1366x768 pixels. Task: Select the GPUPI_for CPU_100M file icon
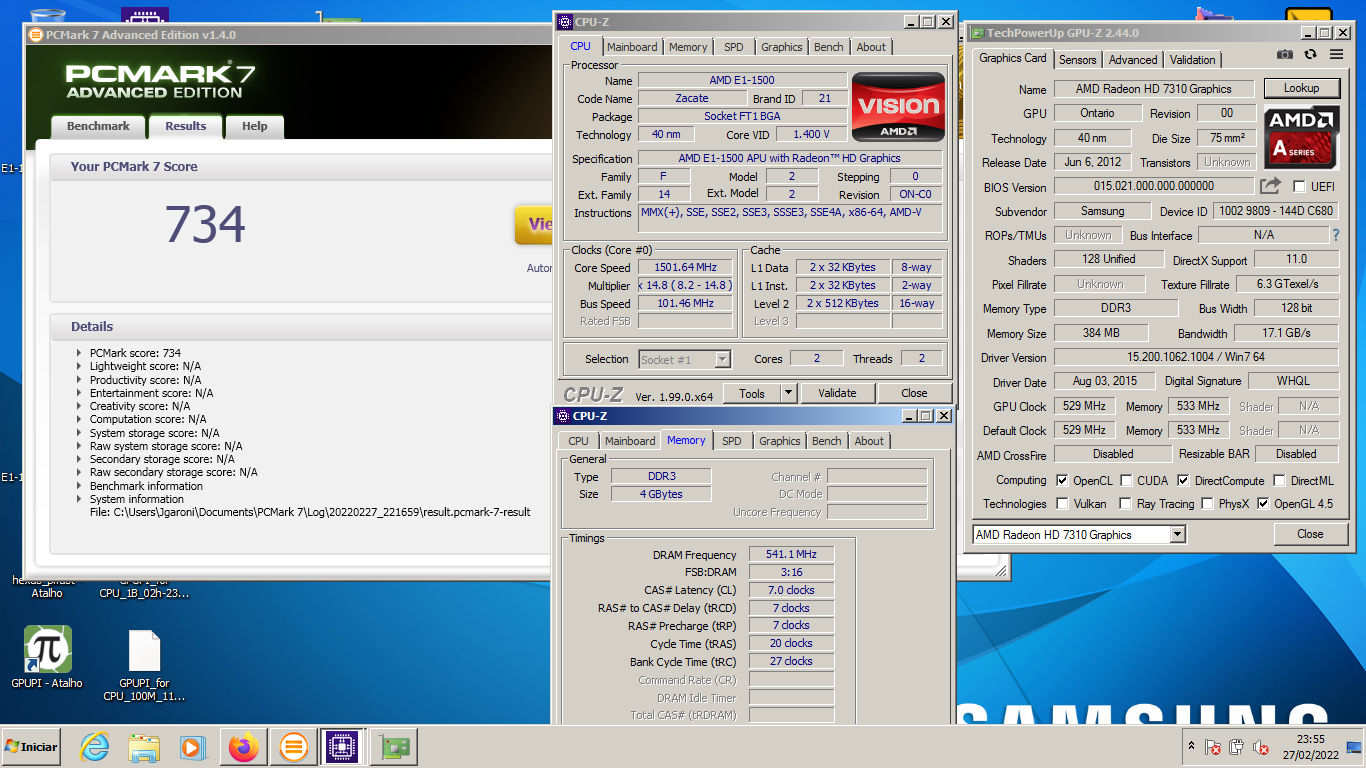click(145, 665)
